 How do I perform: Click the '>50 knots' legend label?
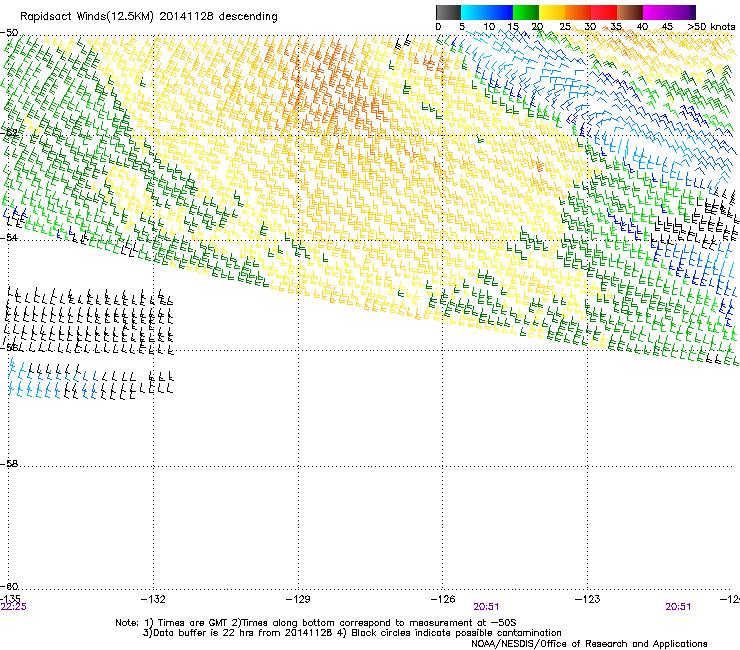tap(712, 27)
